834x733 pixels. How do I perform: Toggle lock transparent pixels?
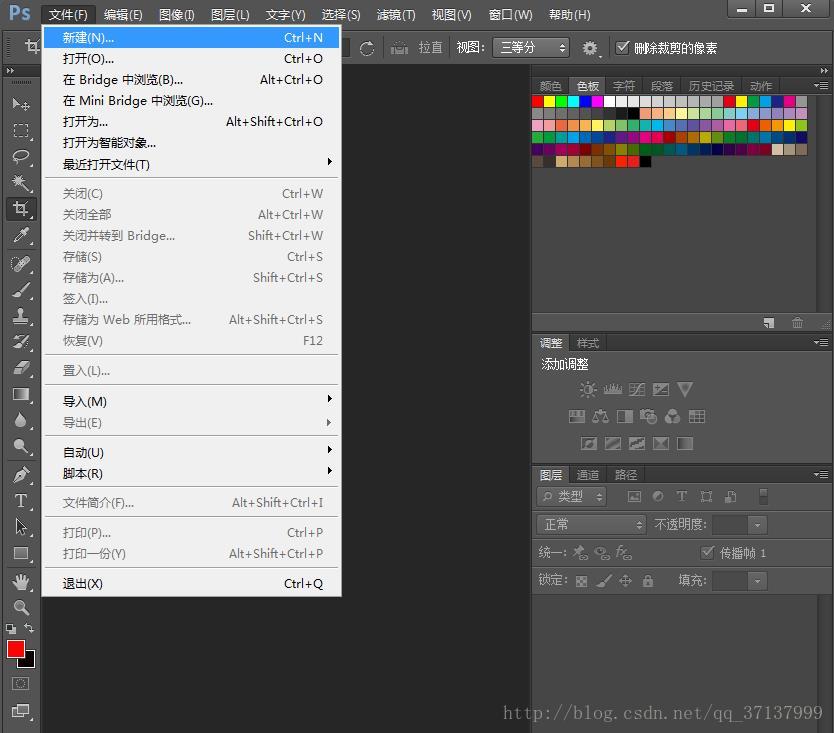click(x=581, y=581)
